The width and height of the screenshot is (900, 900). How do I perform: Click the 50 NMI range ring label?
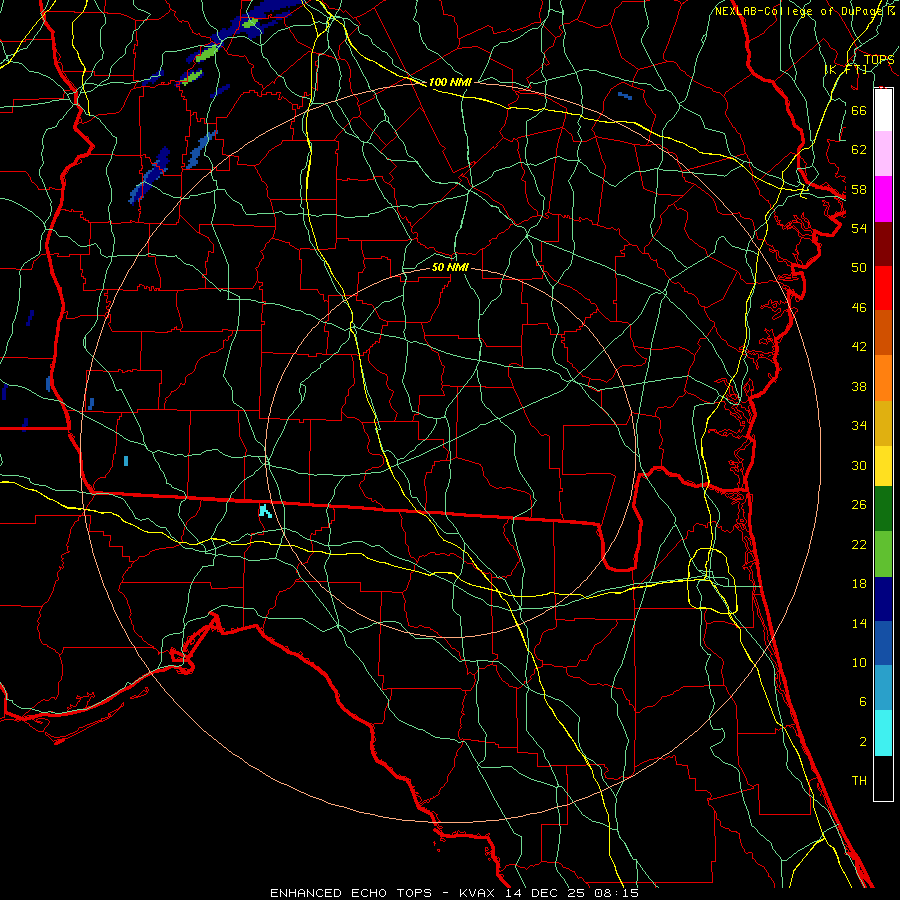[450, 267]
